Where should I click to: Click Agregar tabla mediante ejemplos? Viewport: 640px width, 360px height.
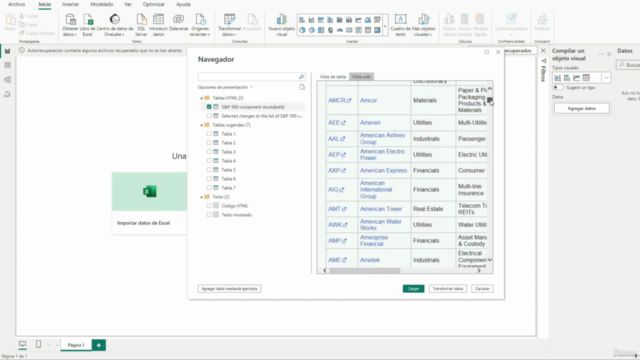pos(229,289)
